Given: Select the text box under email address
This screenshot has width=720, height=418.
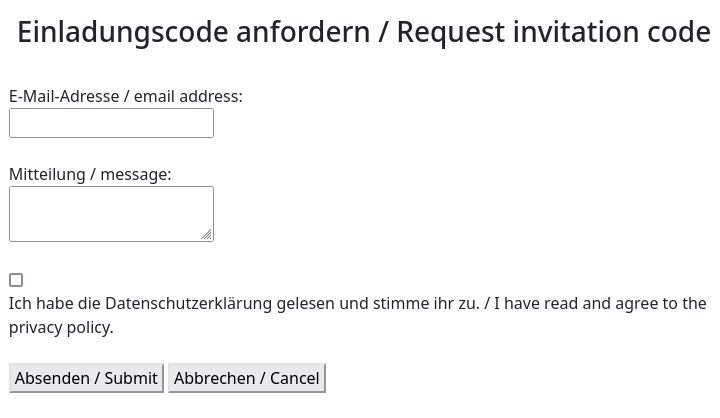Looking at the screenshot, I should tap(111, 123).
